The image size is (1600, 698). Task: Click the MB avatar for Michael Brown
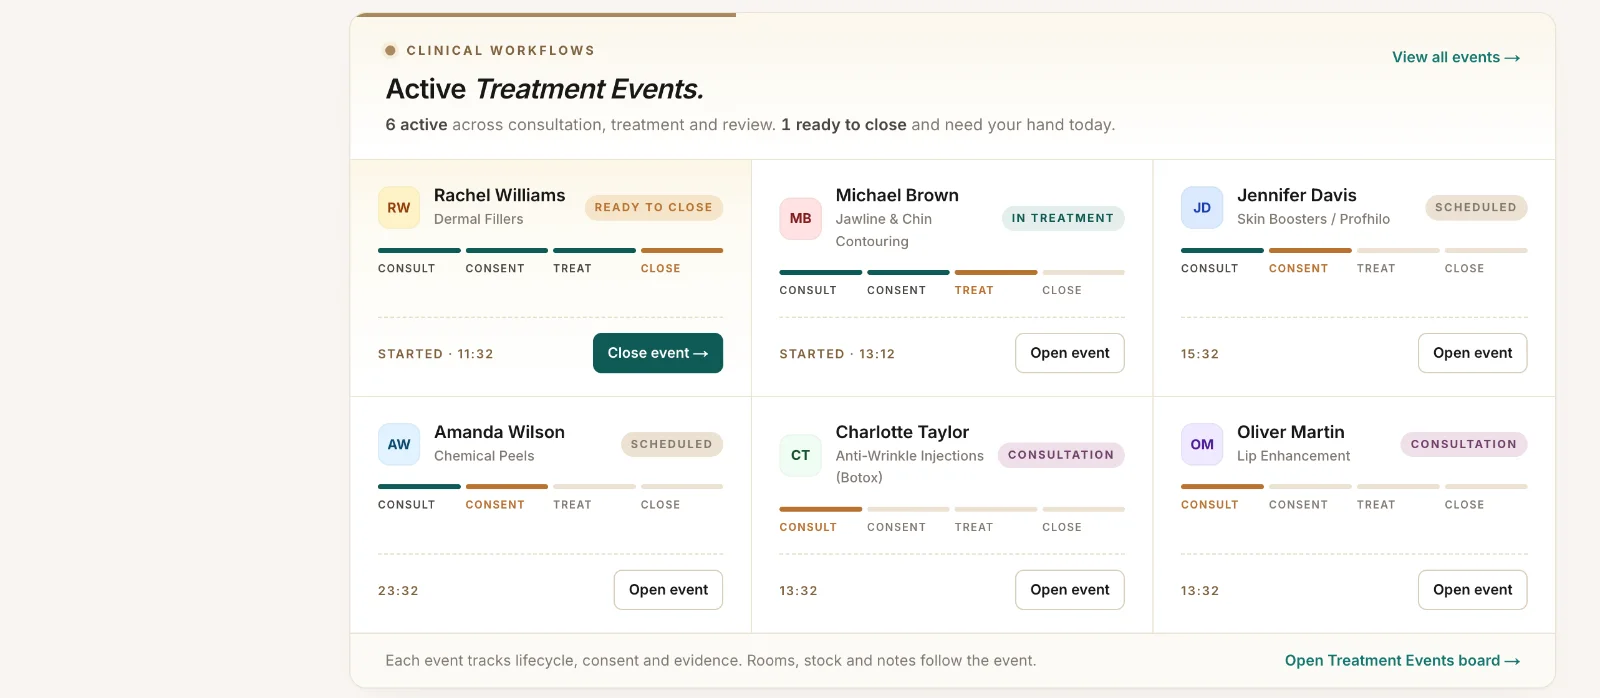pos(800,218)
